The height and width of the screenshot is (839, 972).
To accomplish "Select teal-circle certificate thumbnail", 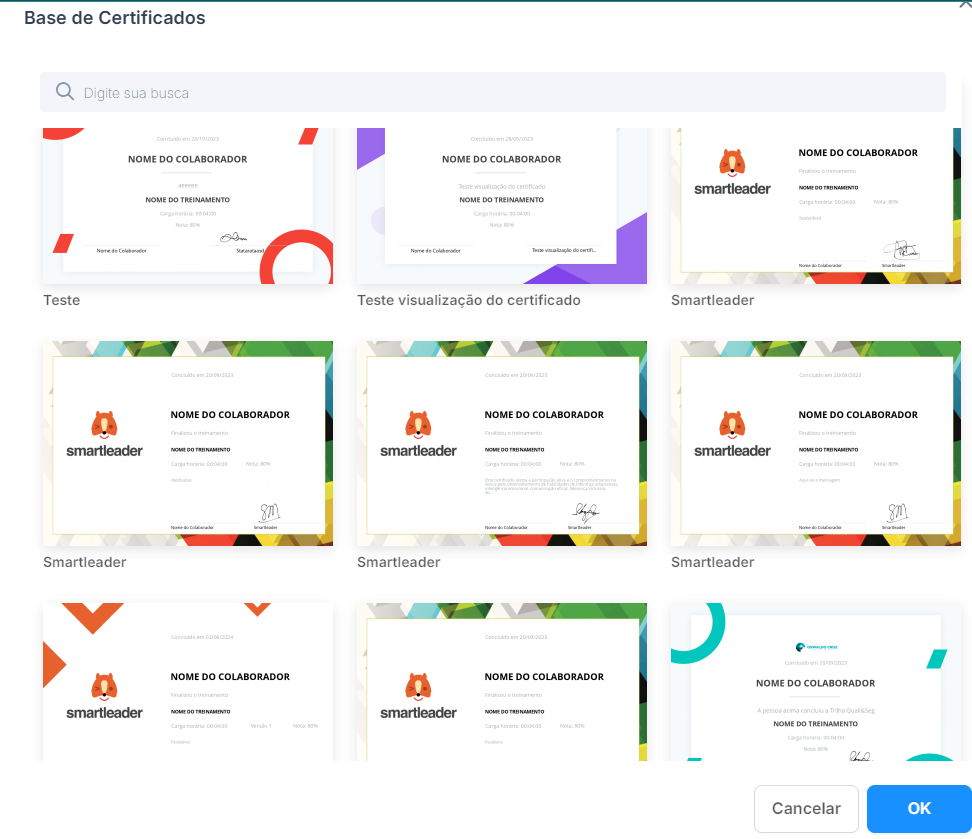I will pyautogui.click(x=816, y=682).
